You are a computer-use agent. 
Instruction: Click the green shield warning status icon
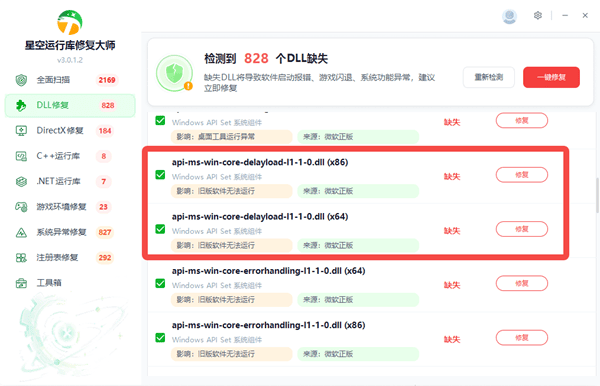point(174,73)
